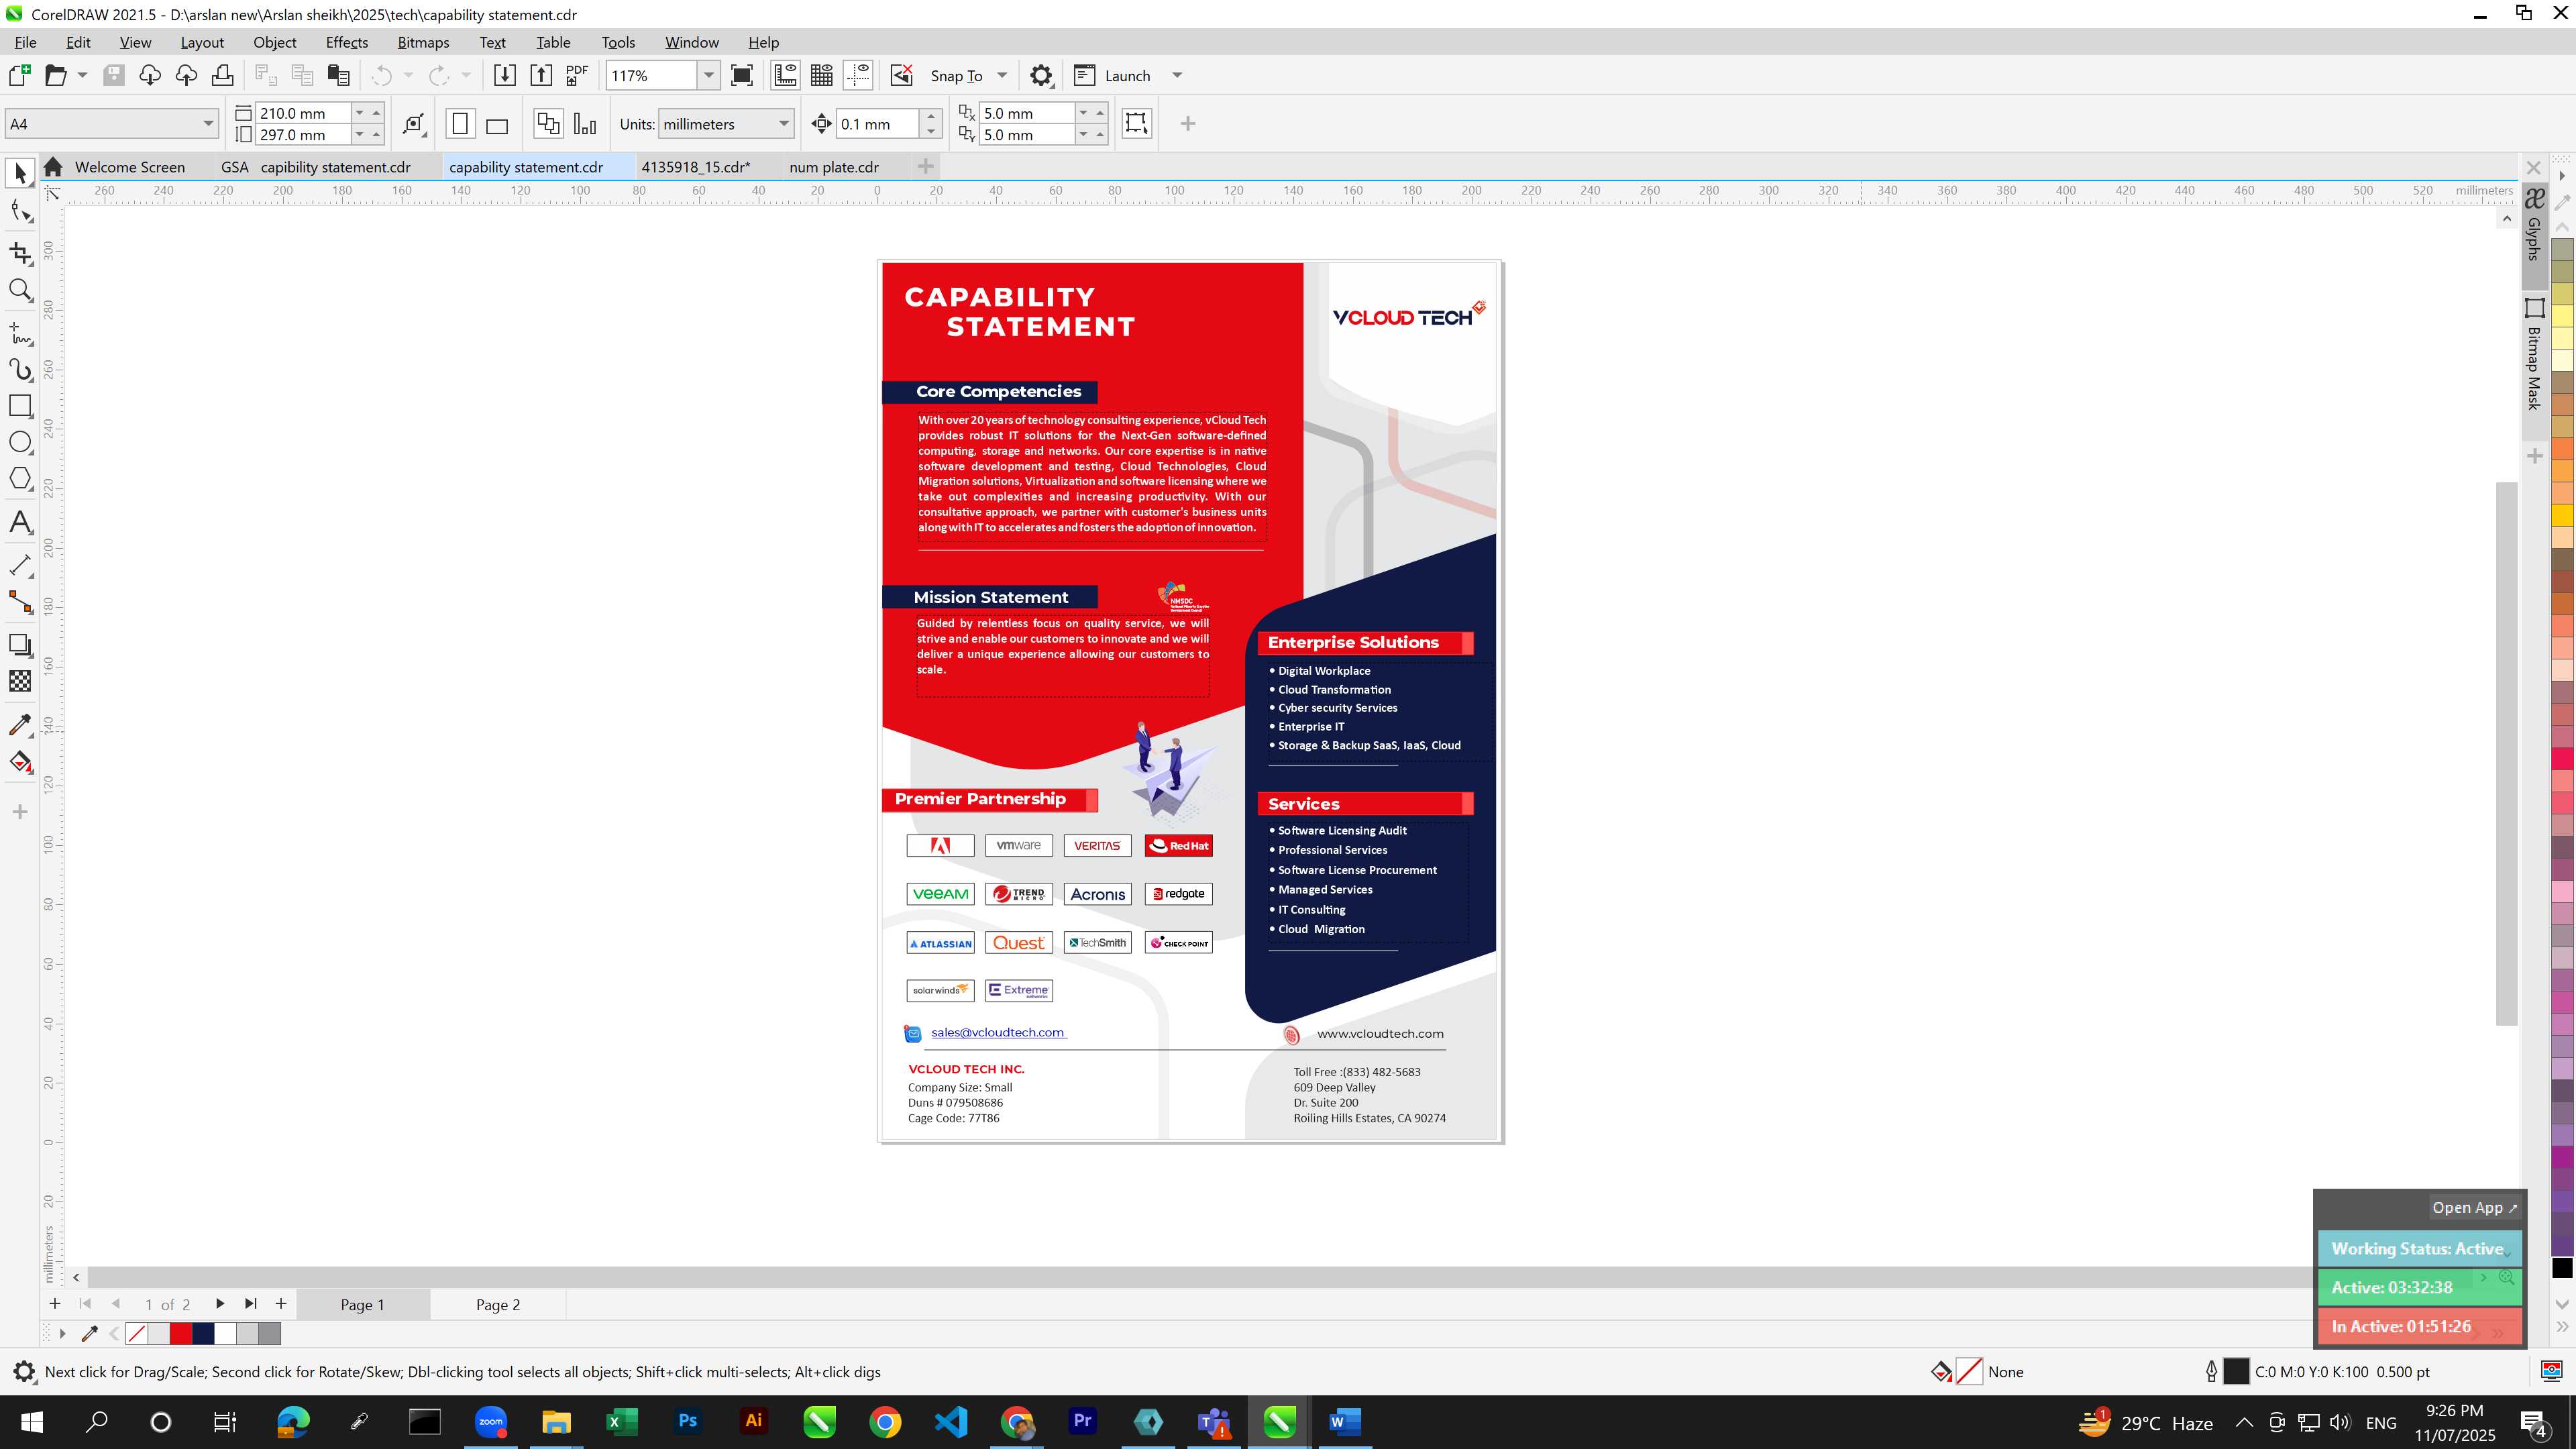
Task: Toggle Show Rulers
Action: coord(785,75)
